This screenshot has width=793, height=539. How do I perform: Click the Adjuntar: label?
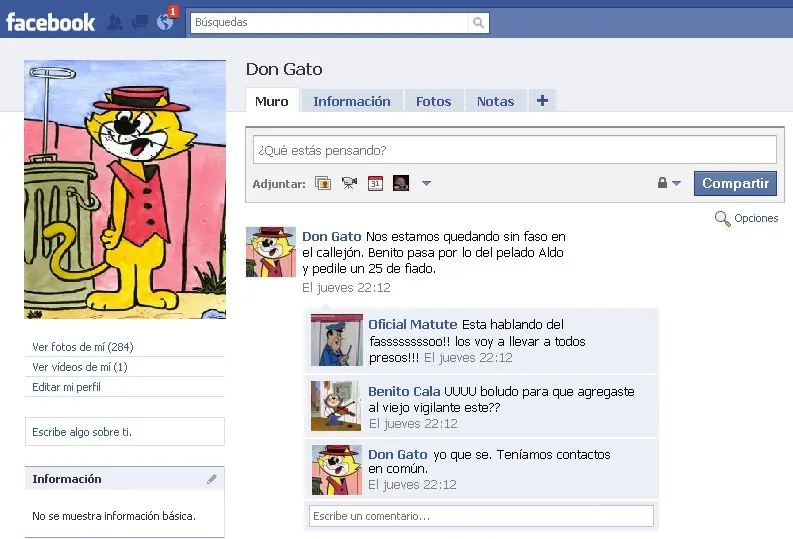(279, 184)
